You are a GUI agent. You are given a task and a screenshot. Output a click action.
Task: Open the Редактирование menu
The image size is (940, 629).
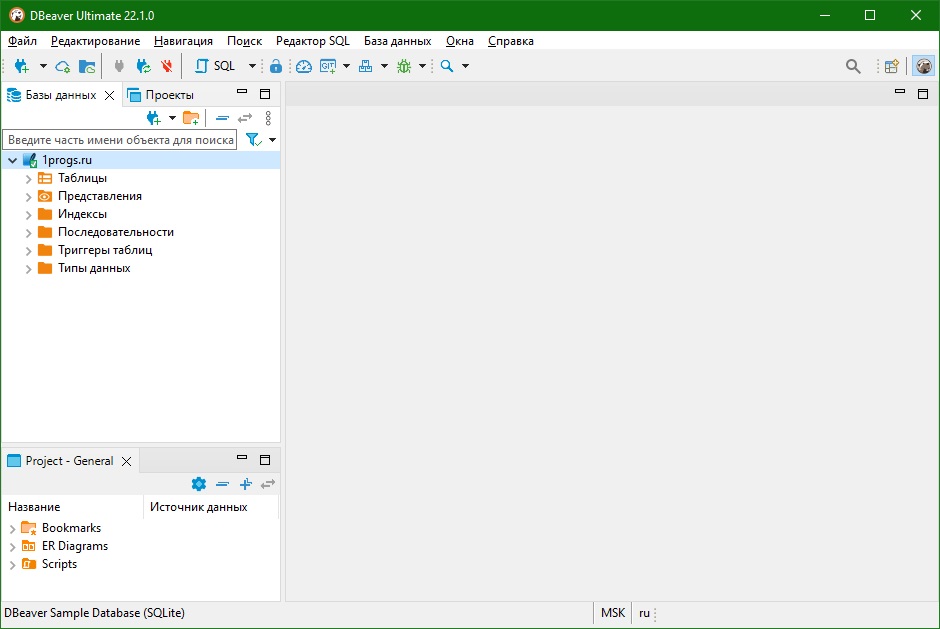[x=95, y=41]
